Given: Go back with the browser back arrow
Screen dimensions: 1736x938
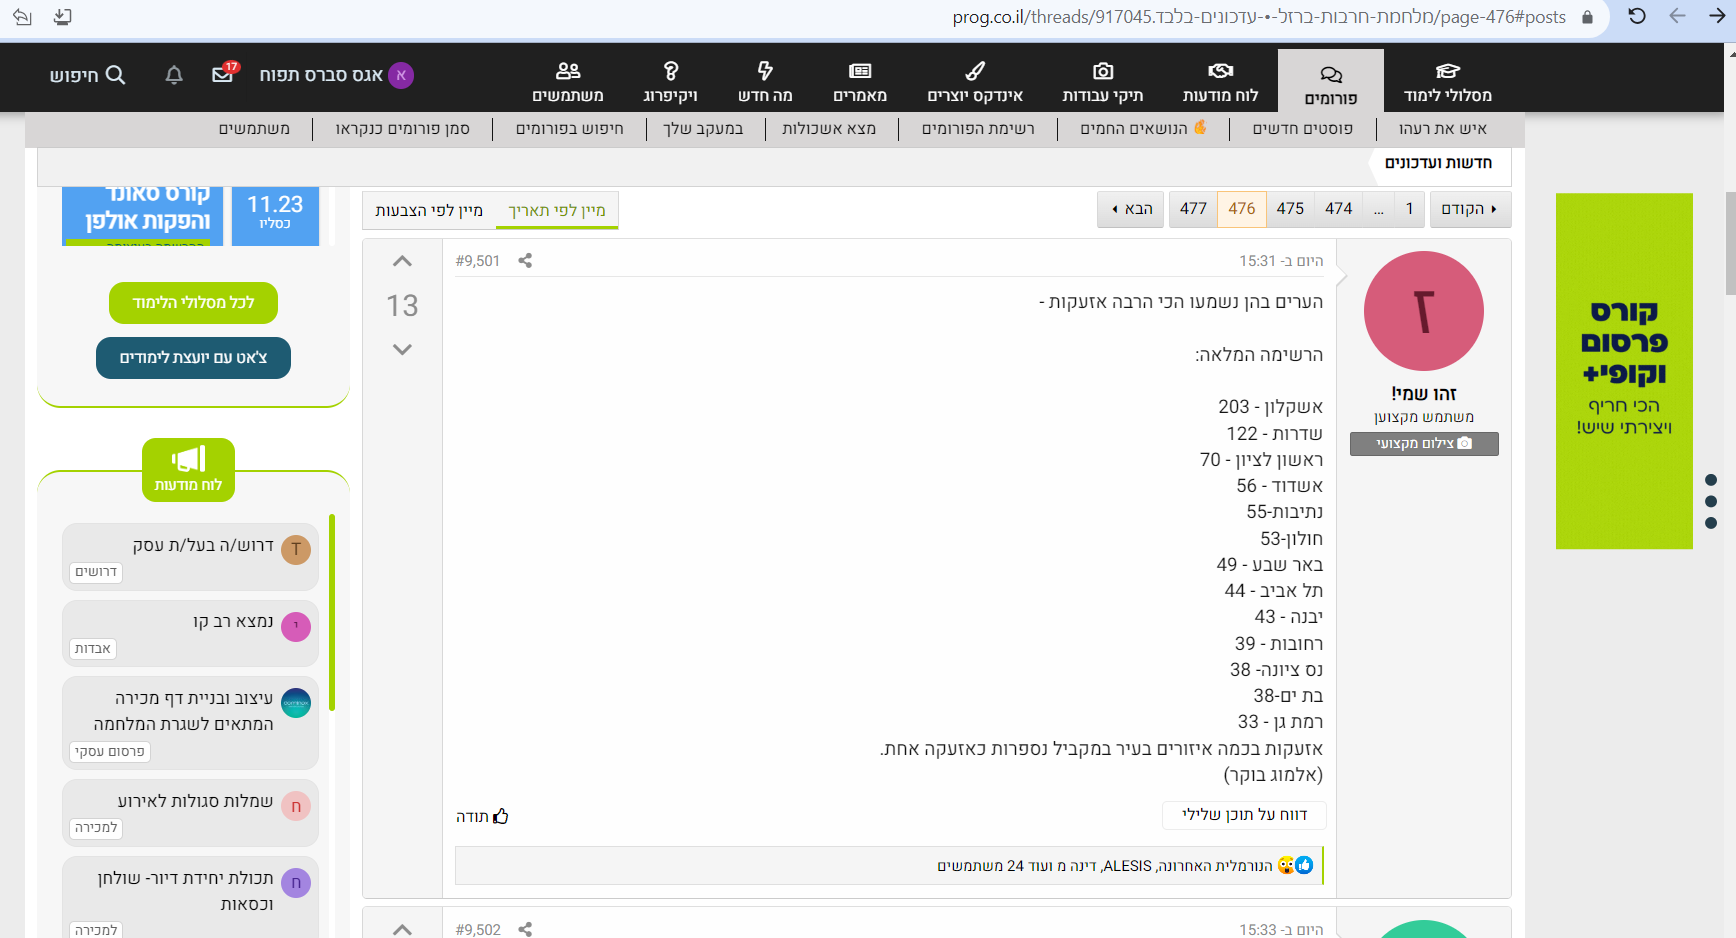Looking at the screenshot, I should (1678, 16).
